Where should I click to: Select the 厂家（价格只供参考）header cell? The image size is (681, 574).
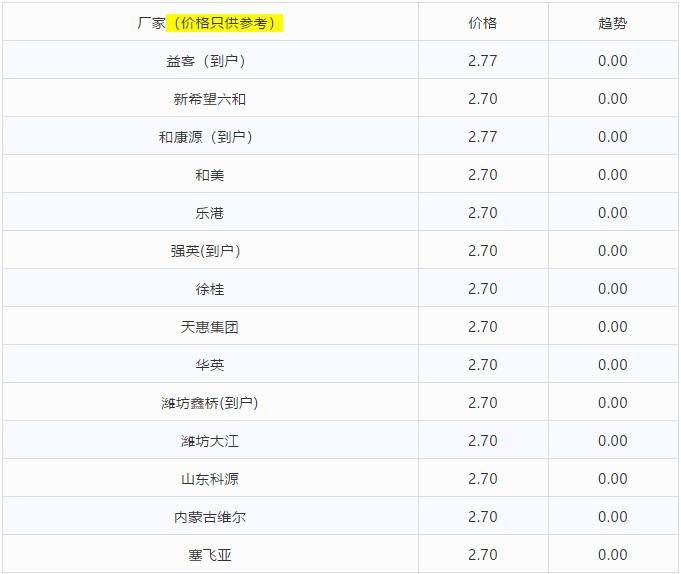click(x=210, y=23)
